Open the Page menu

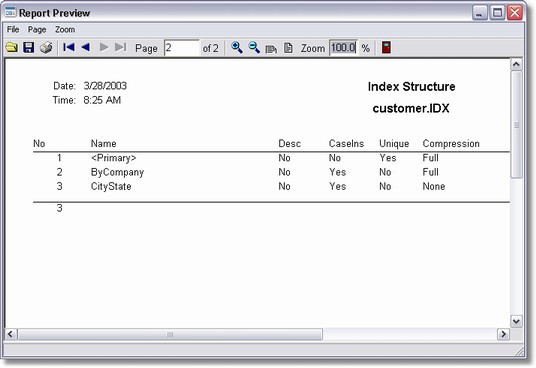37,30
